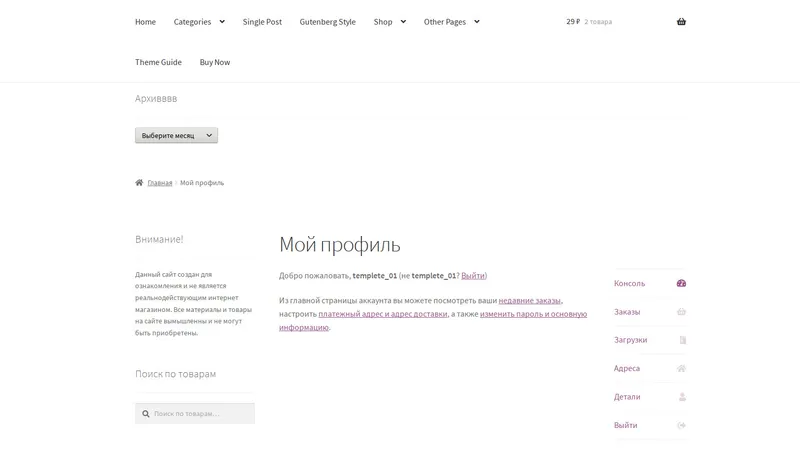The width and height of the screenshot is (800, 450).
Task: Follow the недавние заказы link
Action: pos(530,301)
